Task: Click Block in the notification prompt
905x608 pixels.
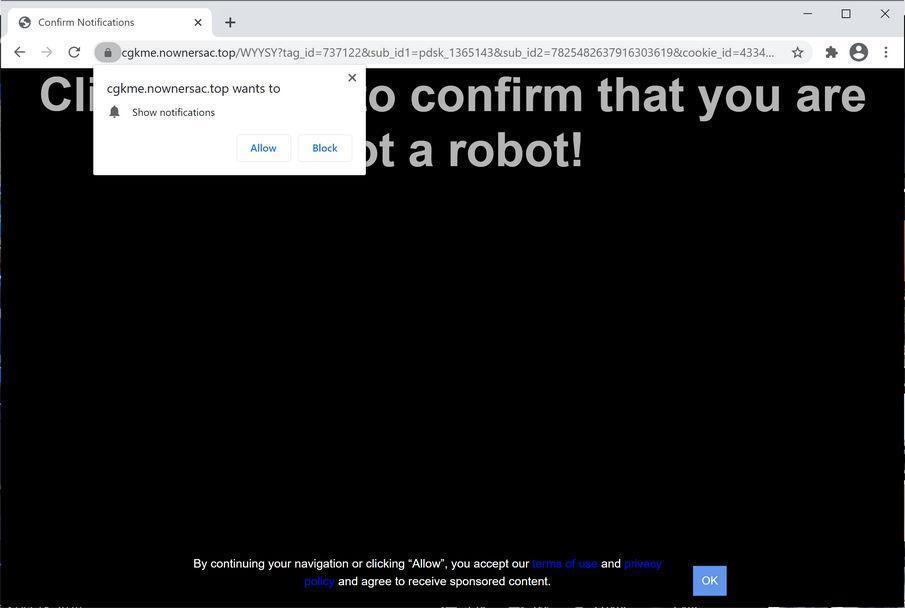Action: tap(324, 147)
